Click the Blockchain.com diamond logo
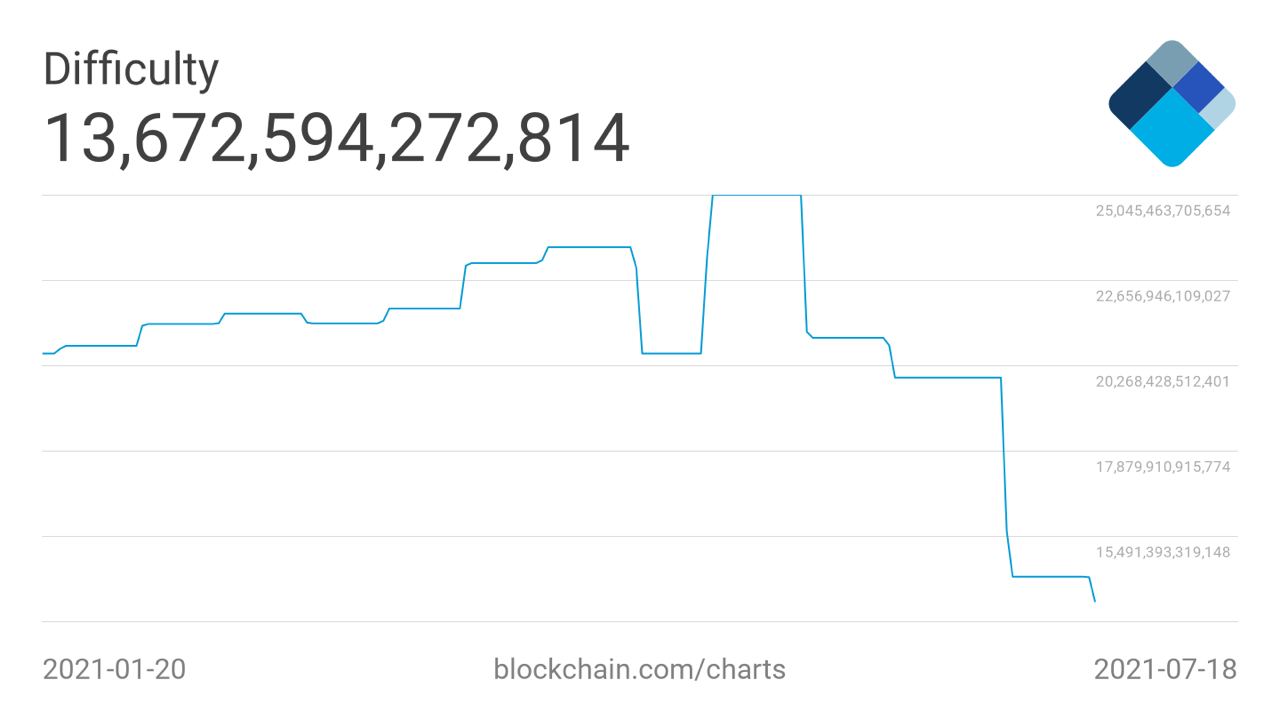1280x720 pixels. (1171, 104)
